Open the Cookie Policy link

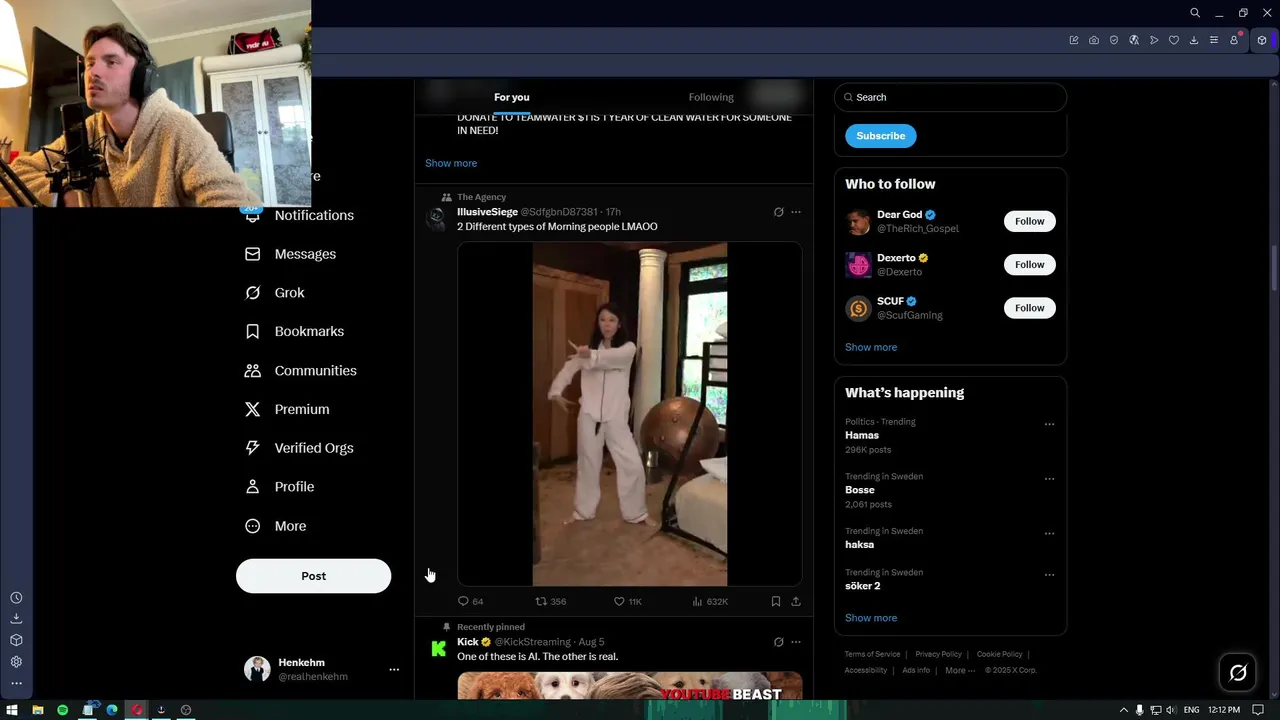coord(999,654)
